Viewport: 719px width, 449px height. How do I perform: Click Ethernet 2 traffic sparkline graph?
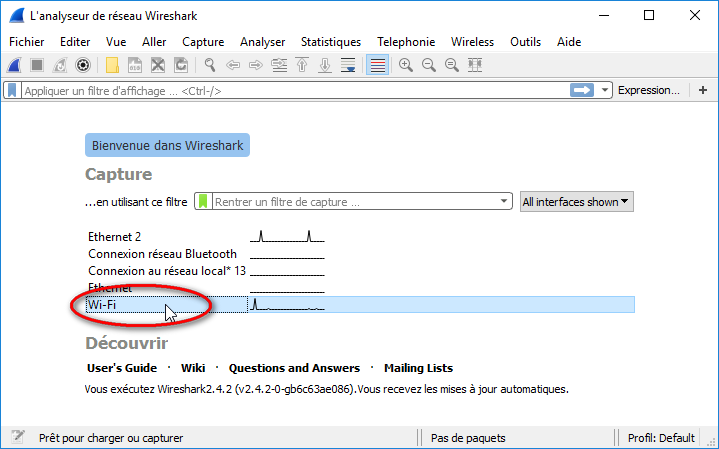click(x=287, y=237)
